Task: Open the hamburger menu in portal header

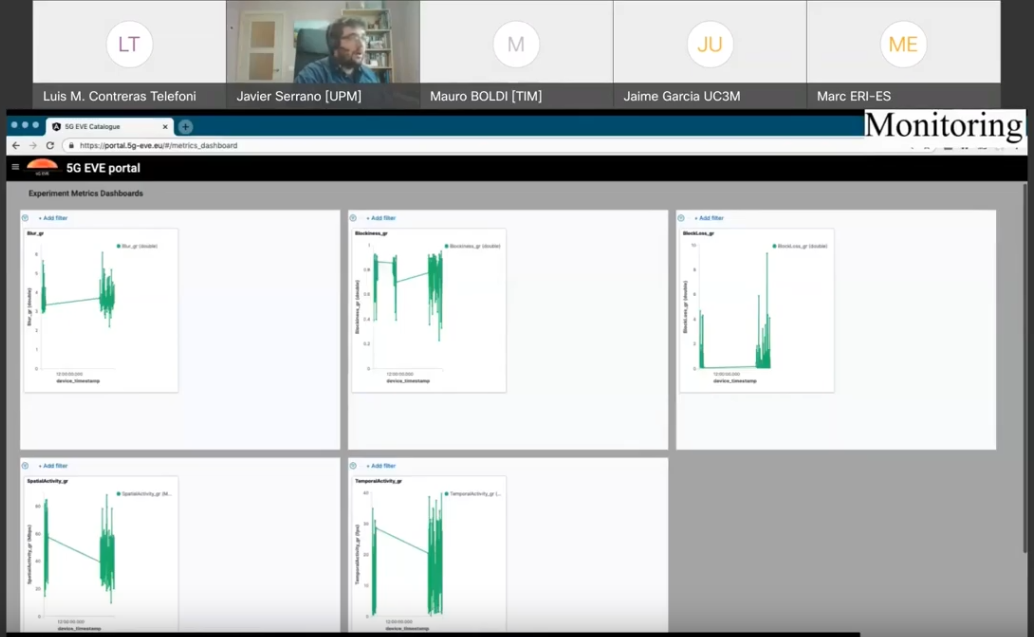Action: (15, 167)
